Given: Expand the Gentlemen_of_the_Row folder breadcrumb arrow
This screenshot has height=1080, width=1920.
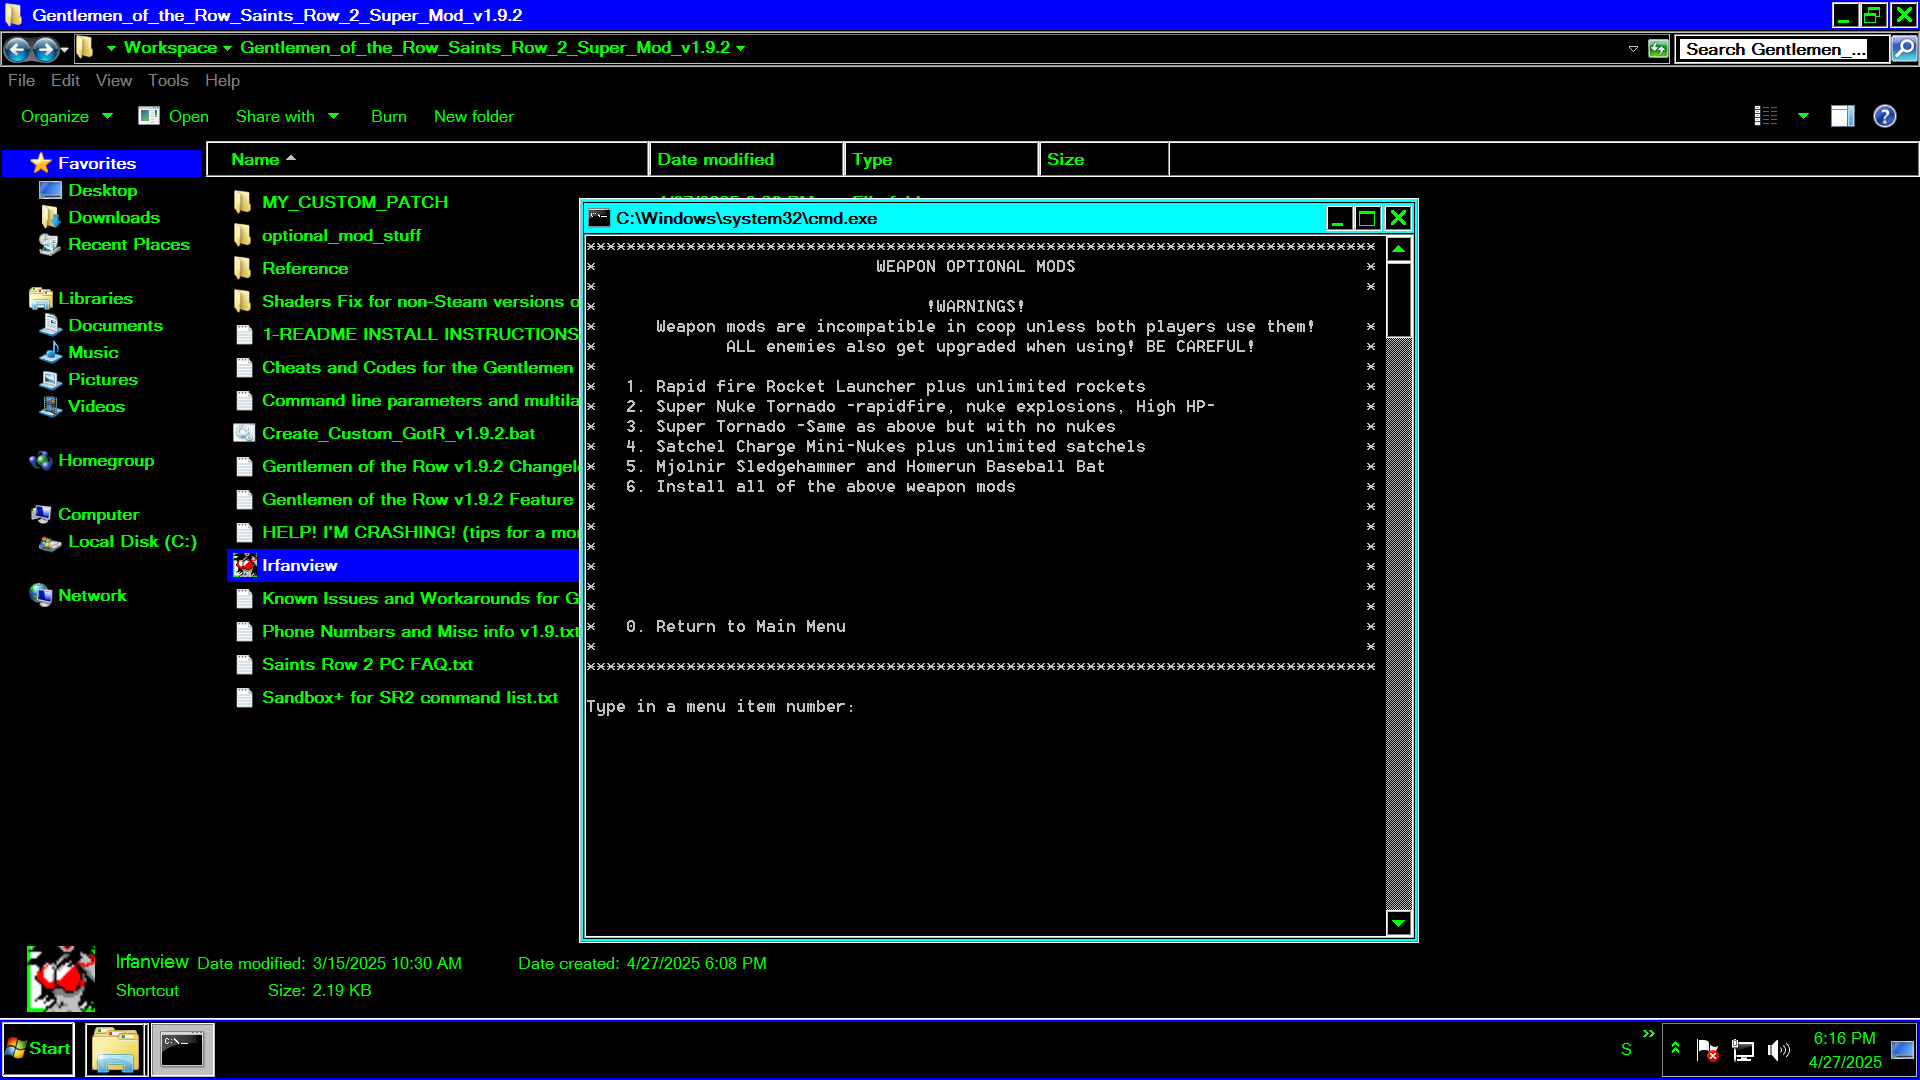Looking at the screenshot, I should coord(741,48).
